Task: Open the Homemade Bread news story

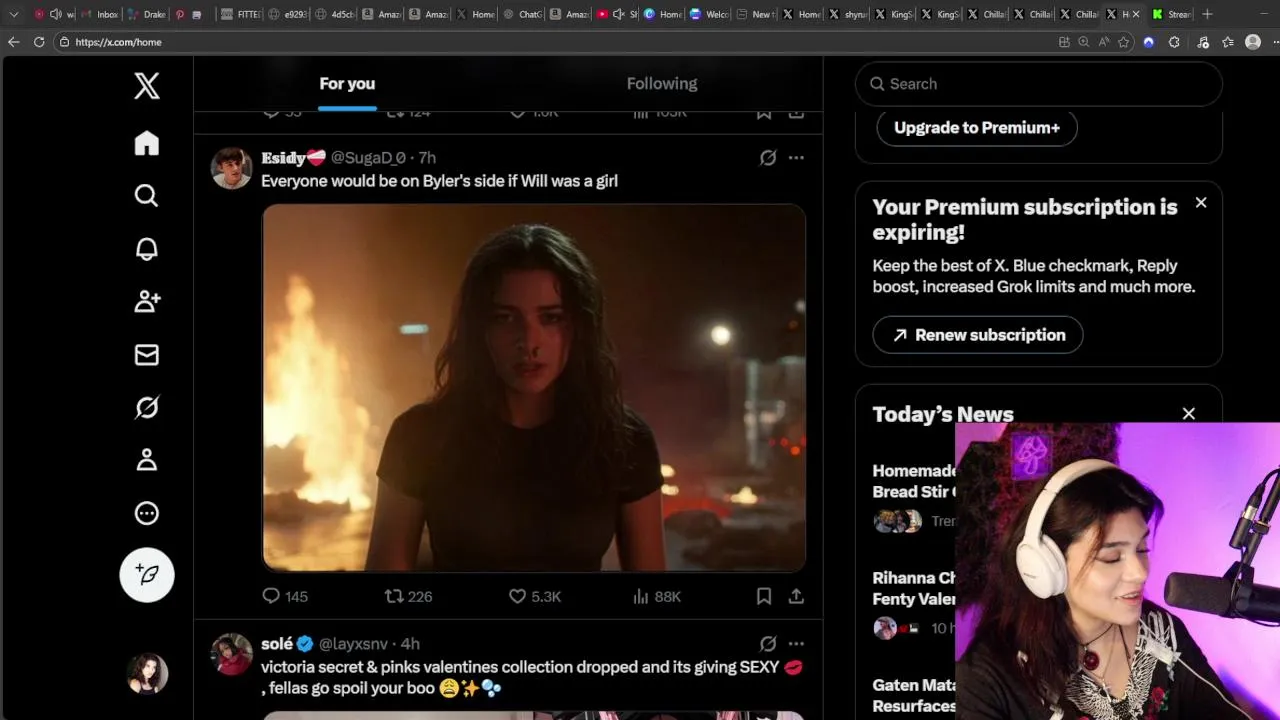Action: click(x=914, y=481)
